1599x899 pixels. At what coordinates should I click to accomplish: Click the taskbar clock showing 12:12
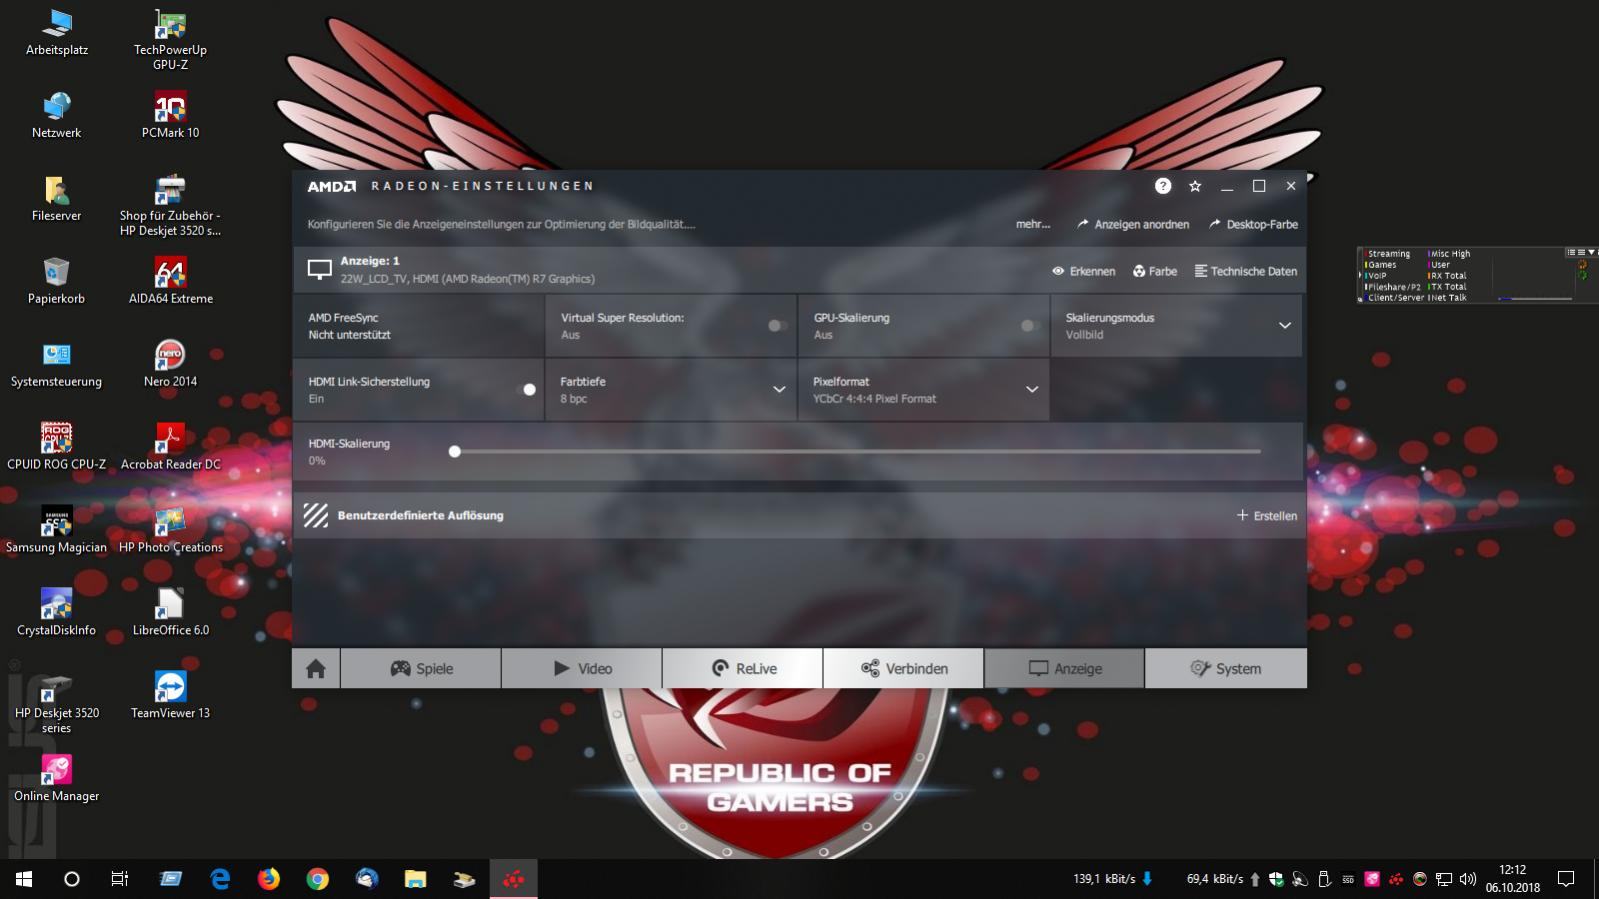pyautogui.click(x=1512, y=879)
